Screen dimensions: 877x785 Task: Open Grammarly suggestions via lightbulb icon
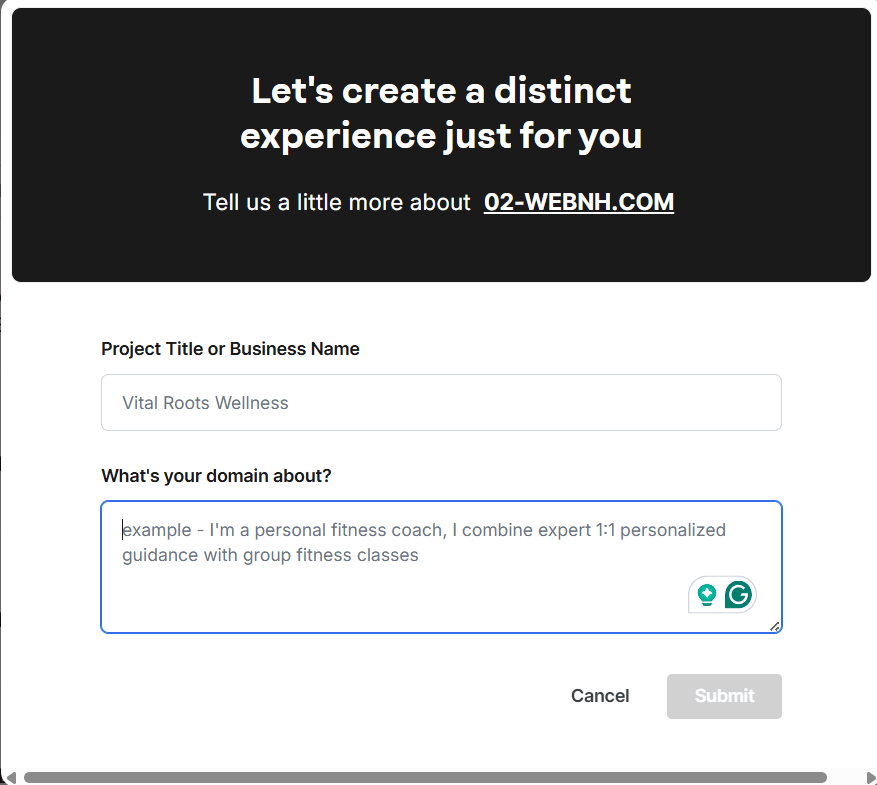[x=707, y=593]
